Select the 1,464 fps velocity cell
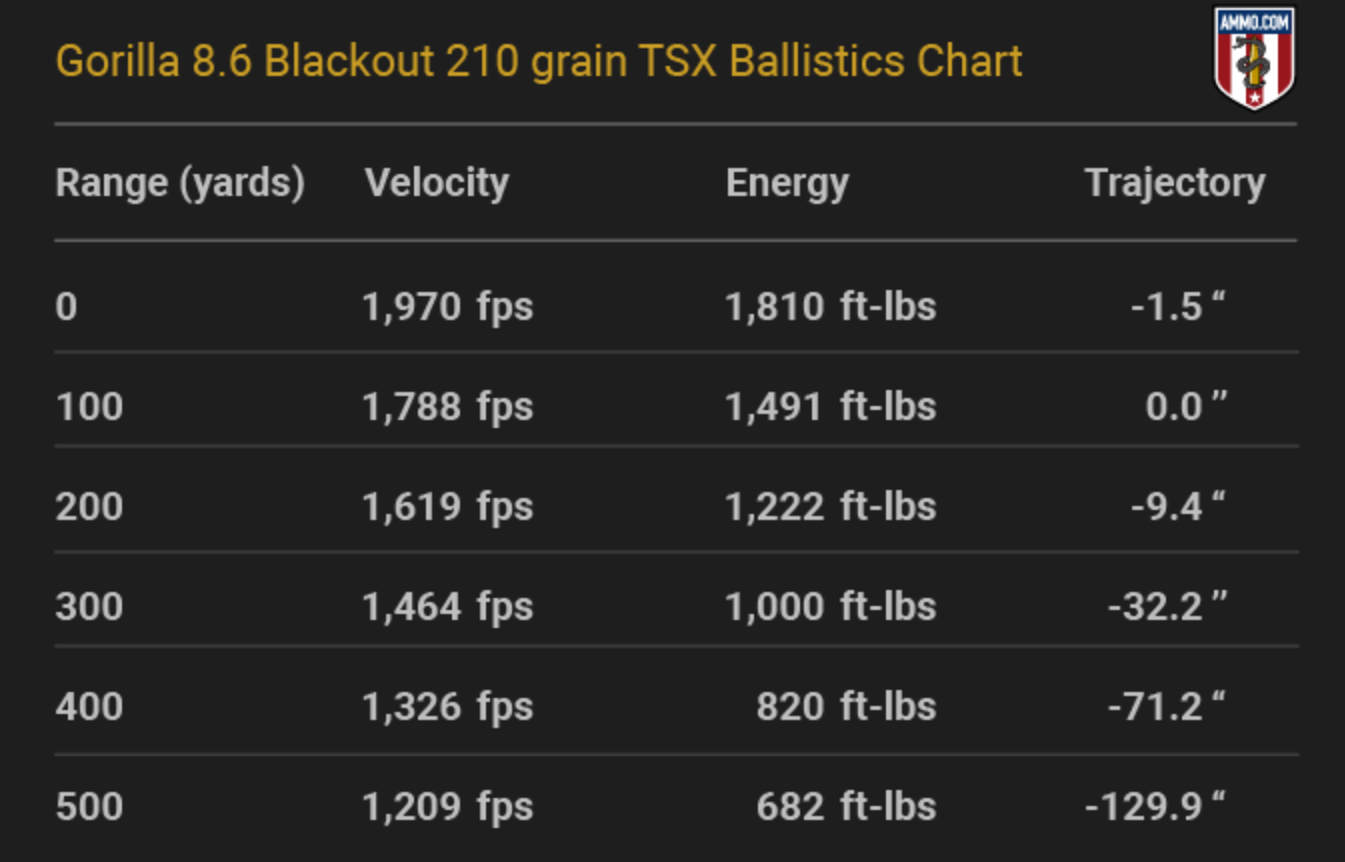 tap(448, 607)
